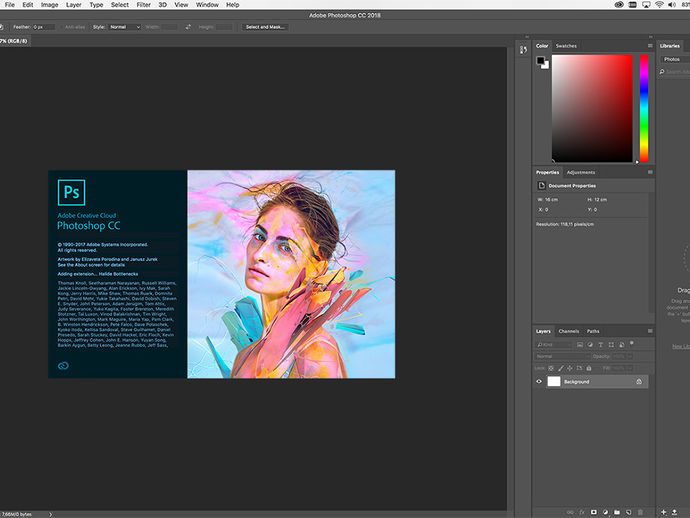Click the Document Properties page icon

click(542, 186)
